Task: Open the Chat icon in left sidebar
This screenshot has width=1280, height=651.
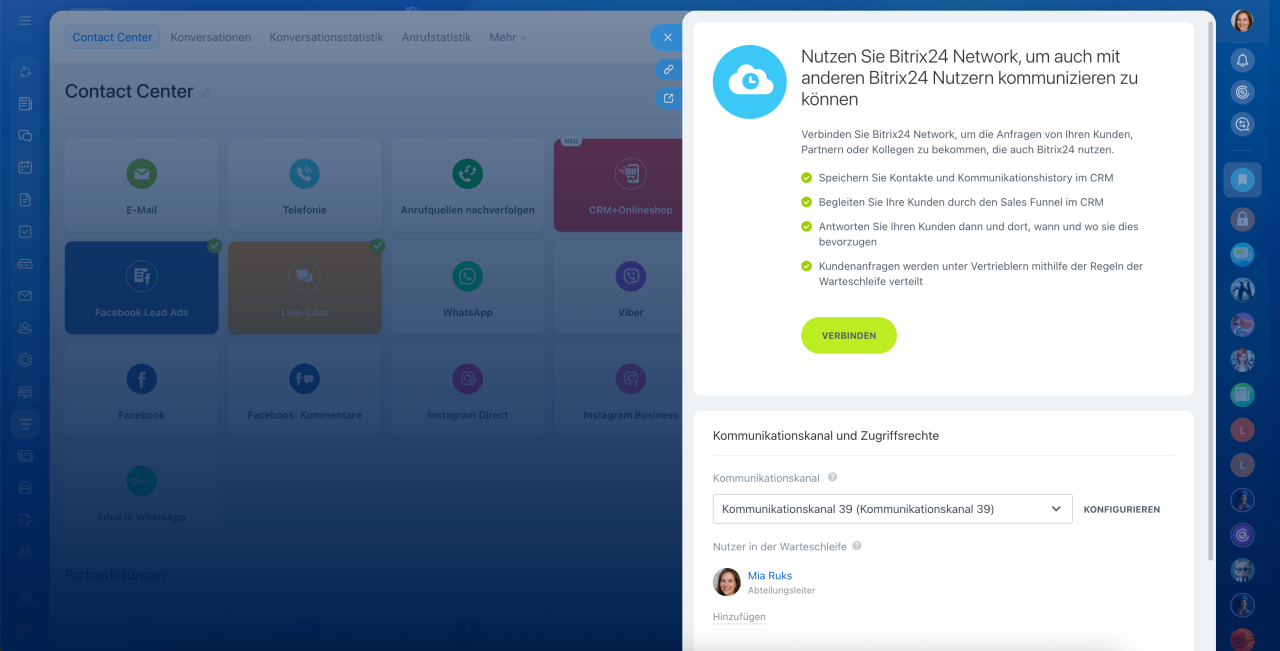Action: [25, 136]
